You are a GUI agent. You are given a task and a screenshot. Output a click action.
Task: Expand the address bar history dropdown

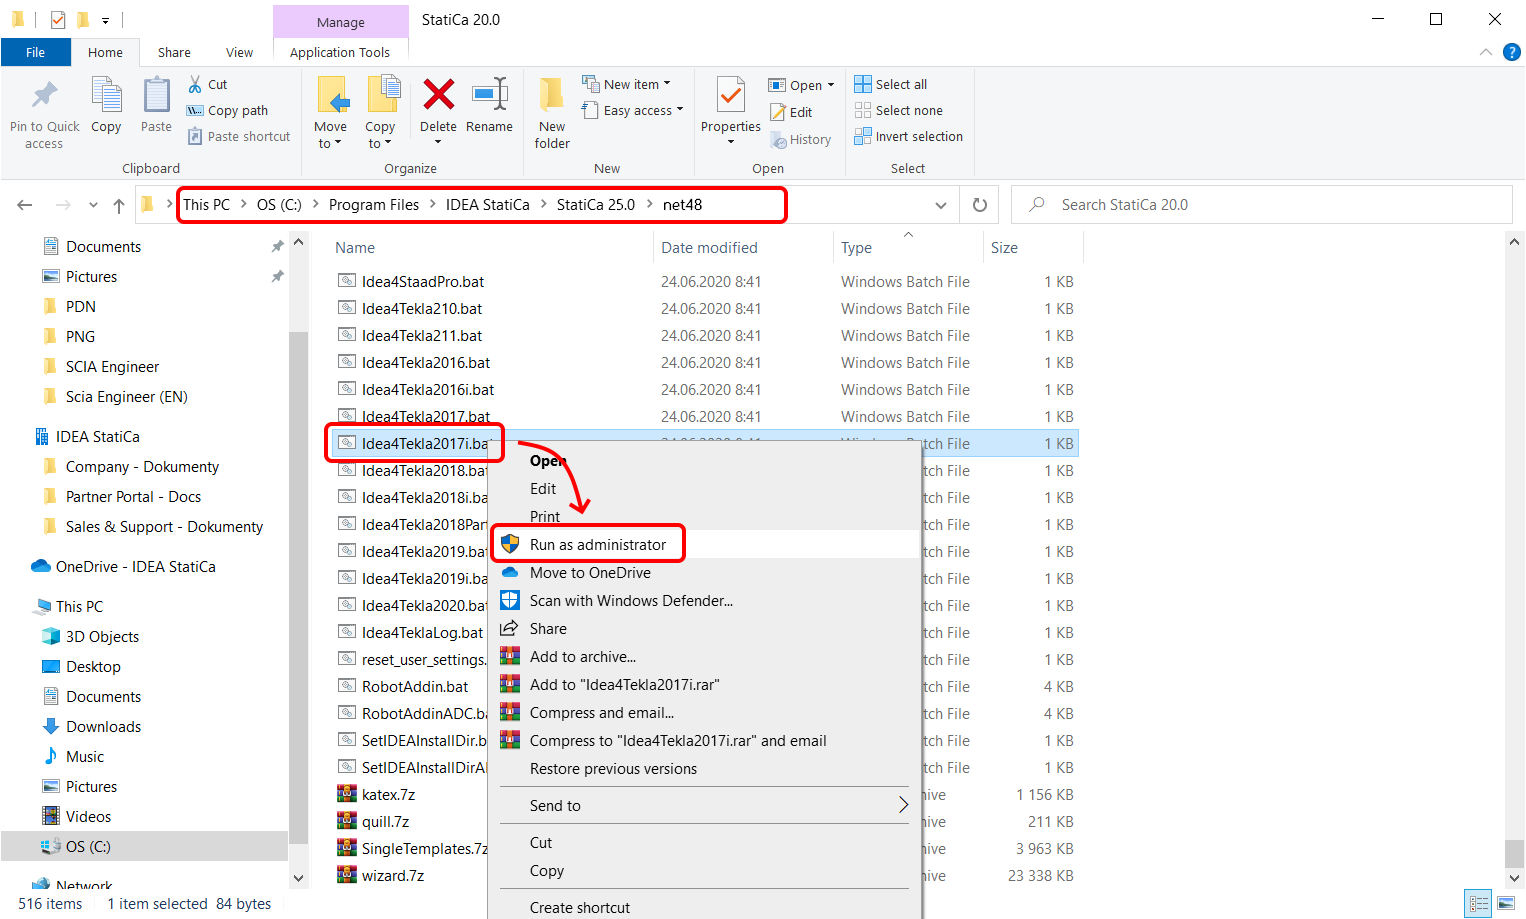pyautogui.click(x=940, y=205)
